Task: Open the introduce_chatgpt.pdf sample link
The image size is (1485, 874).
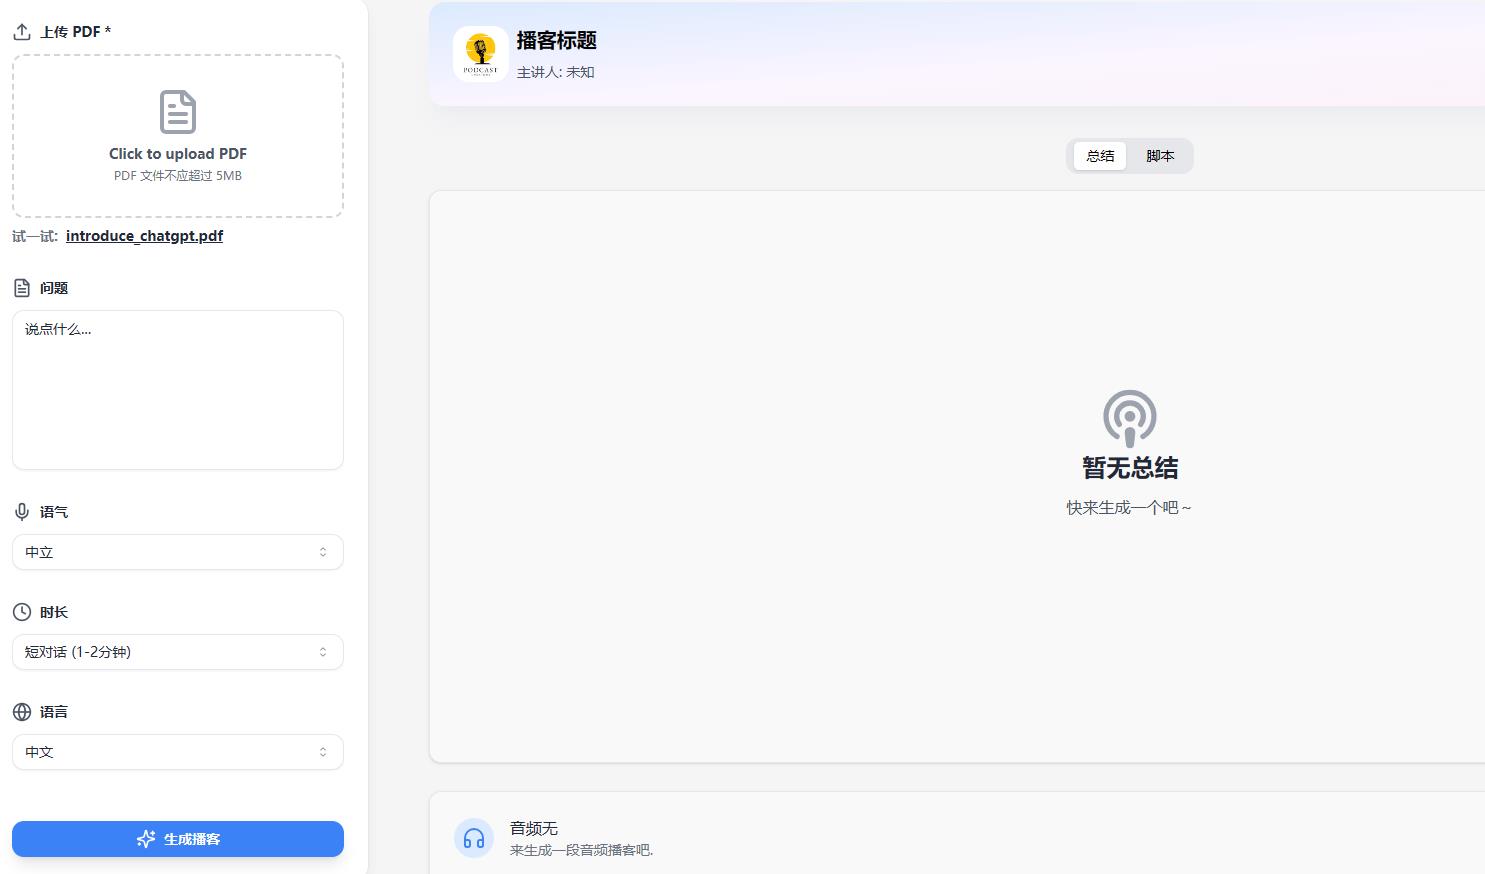Action: [x=144, y=236]
